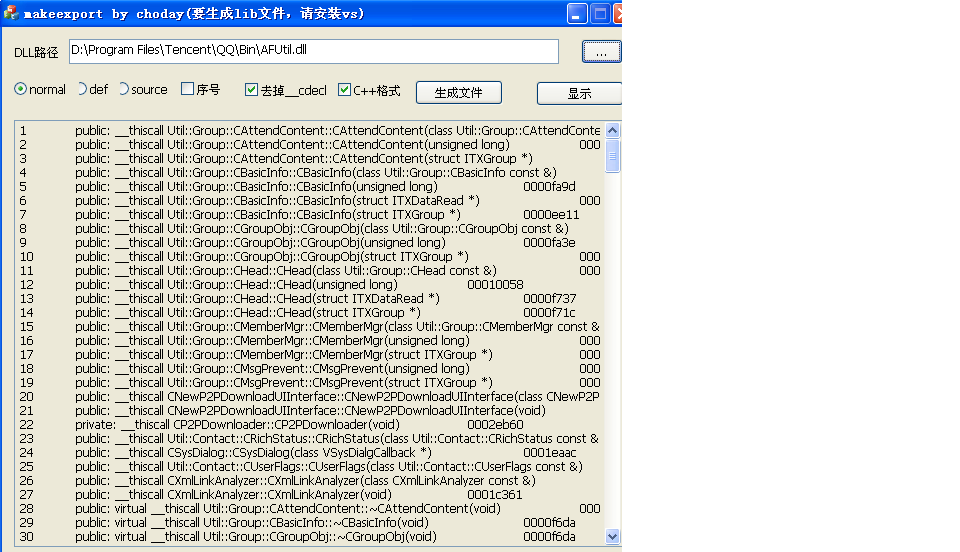Minimize the makeexport window

[577, 13]
